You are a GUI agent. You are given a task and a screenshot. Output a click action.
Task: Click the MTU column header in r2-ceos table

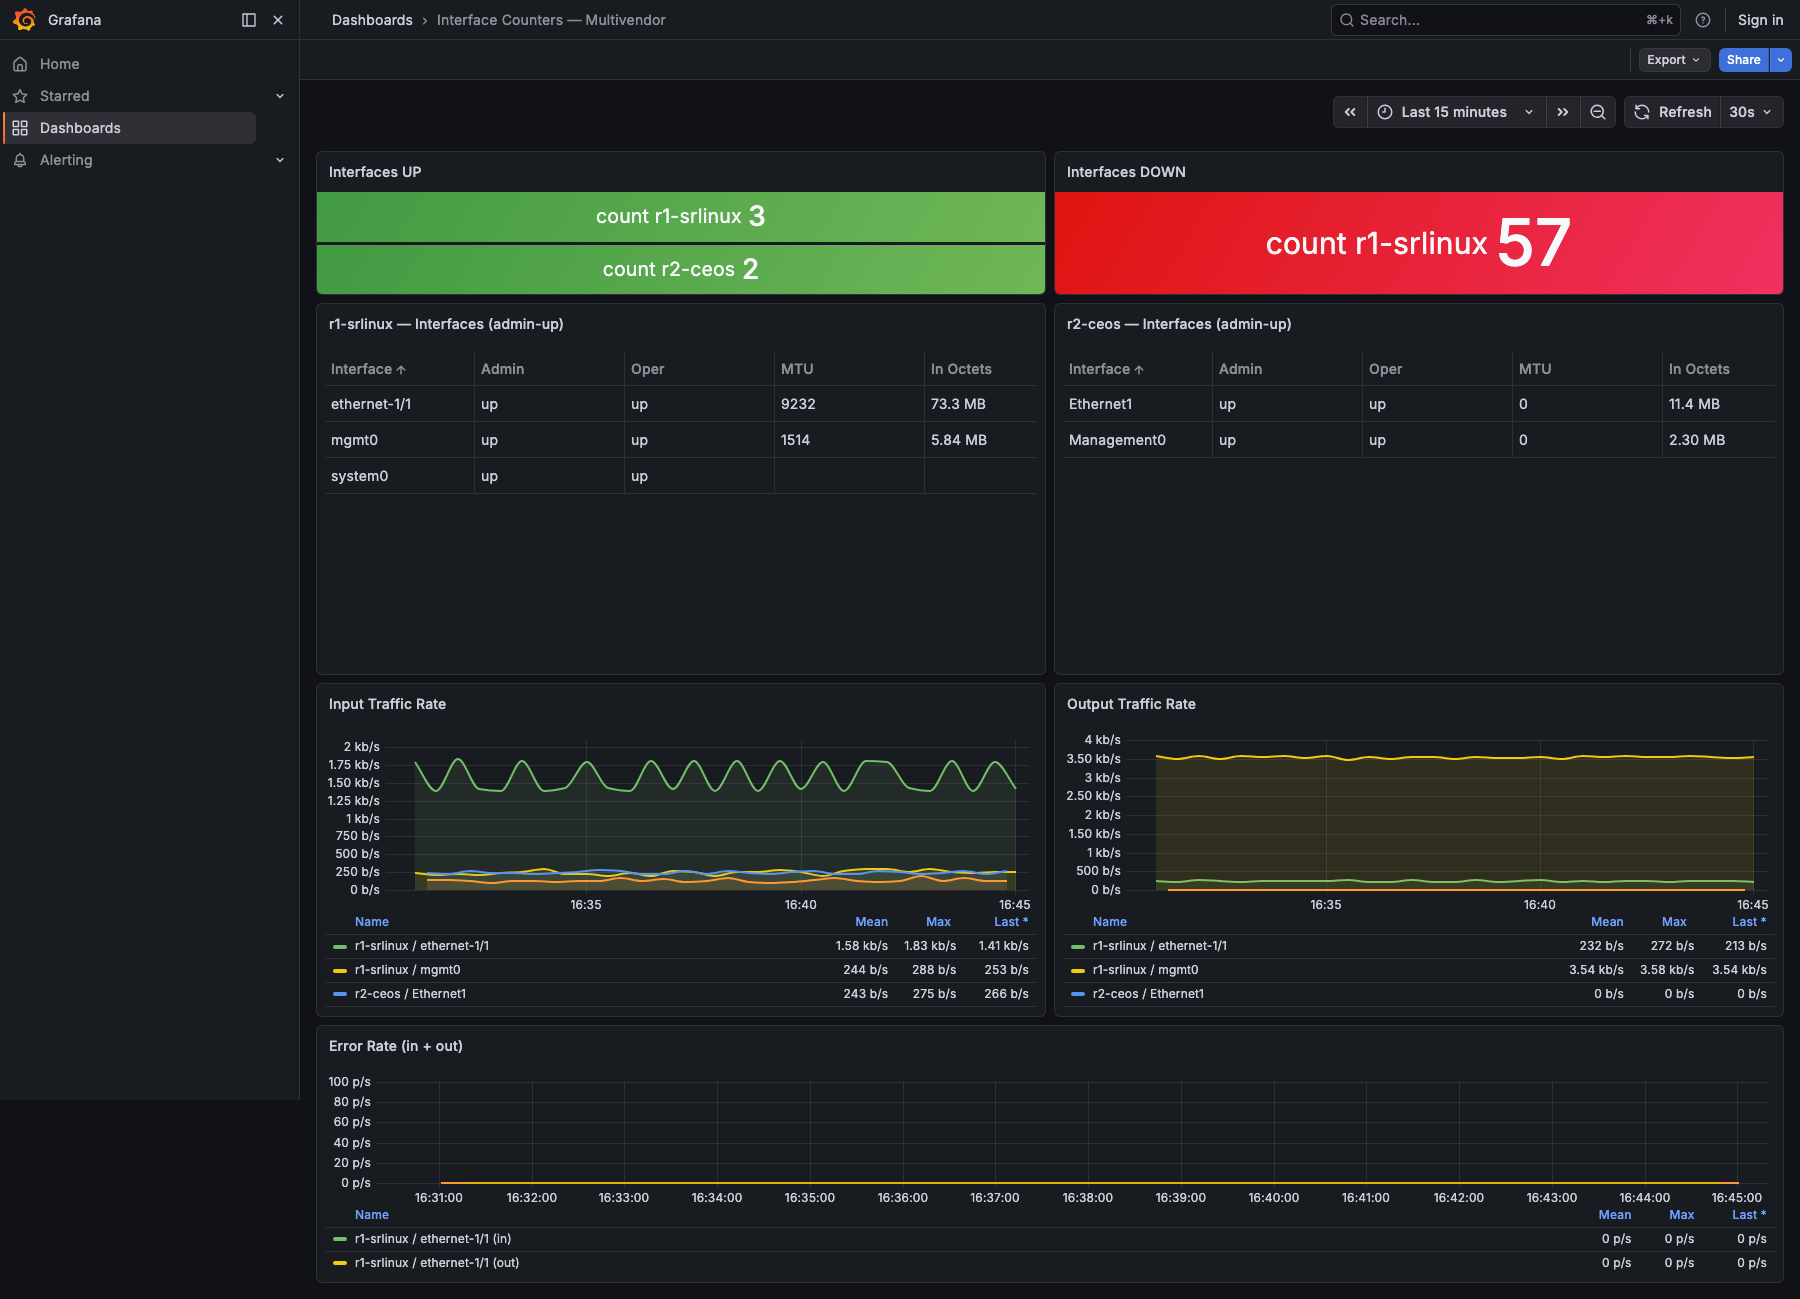(x=1535, y=369)
